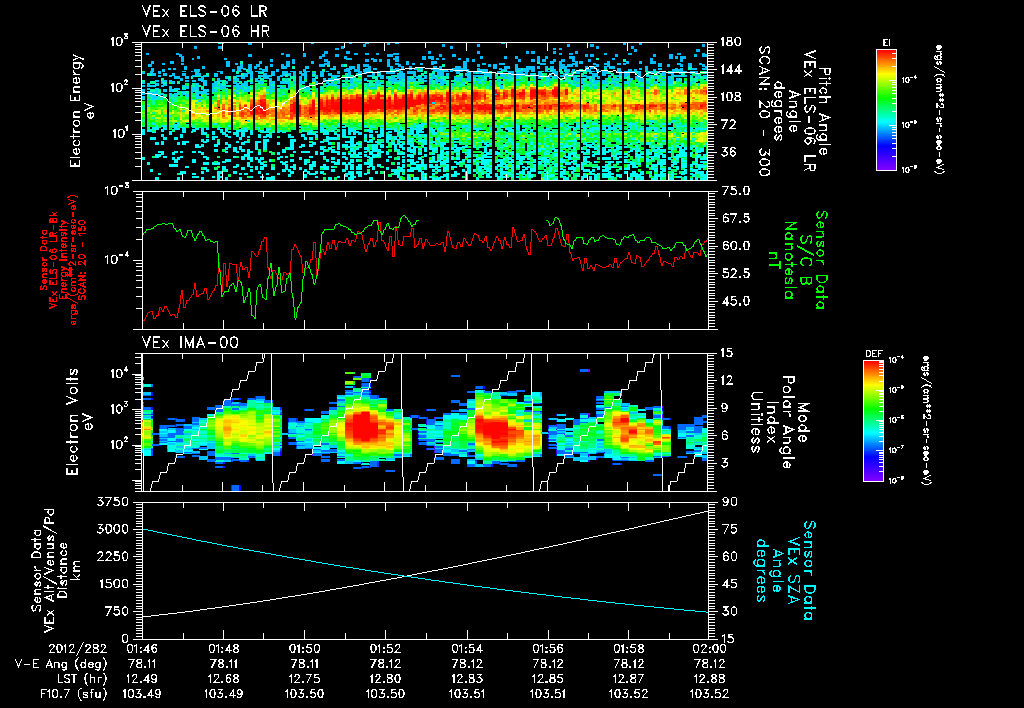Select the 'VEx IMA-00' panel title
The image size is (1024, 708).
tap(191, 342)
